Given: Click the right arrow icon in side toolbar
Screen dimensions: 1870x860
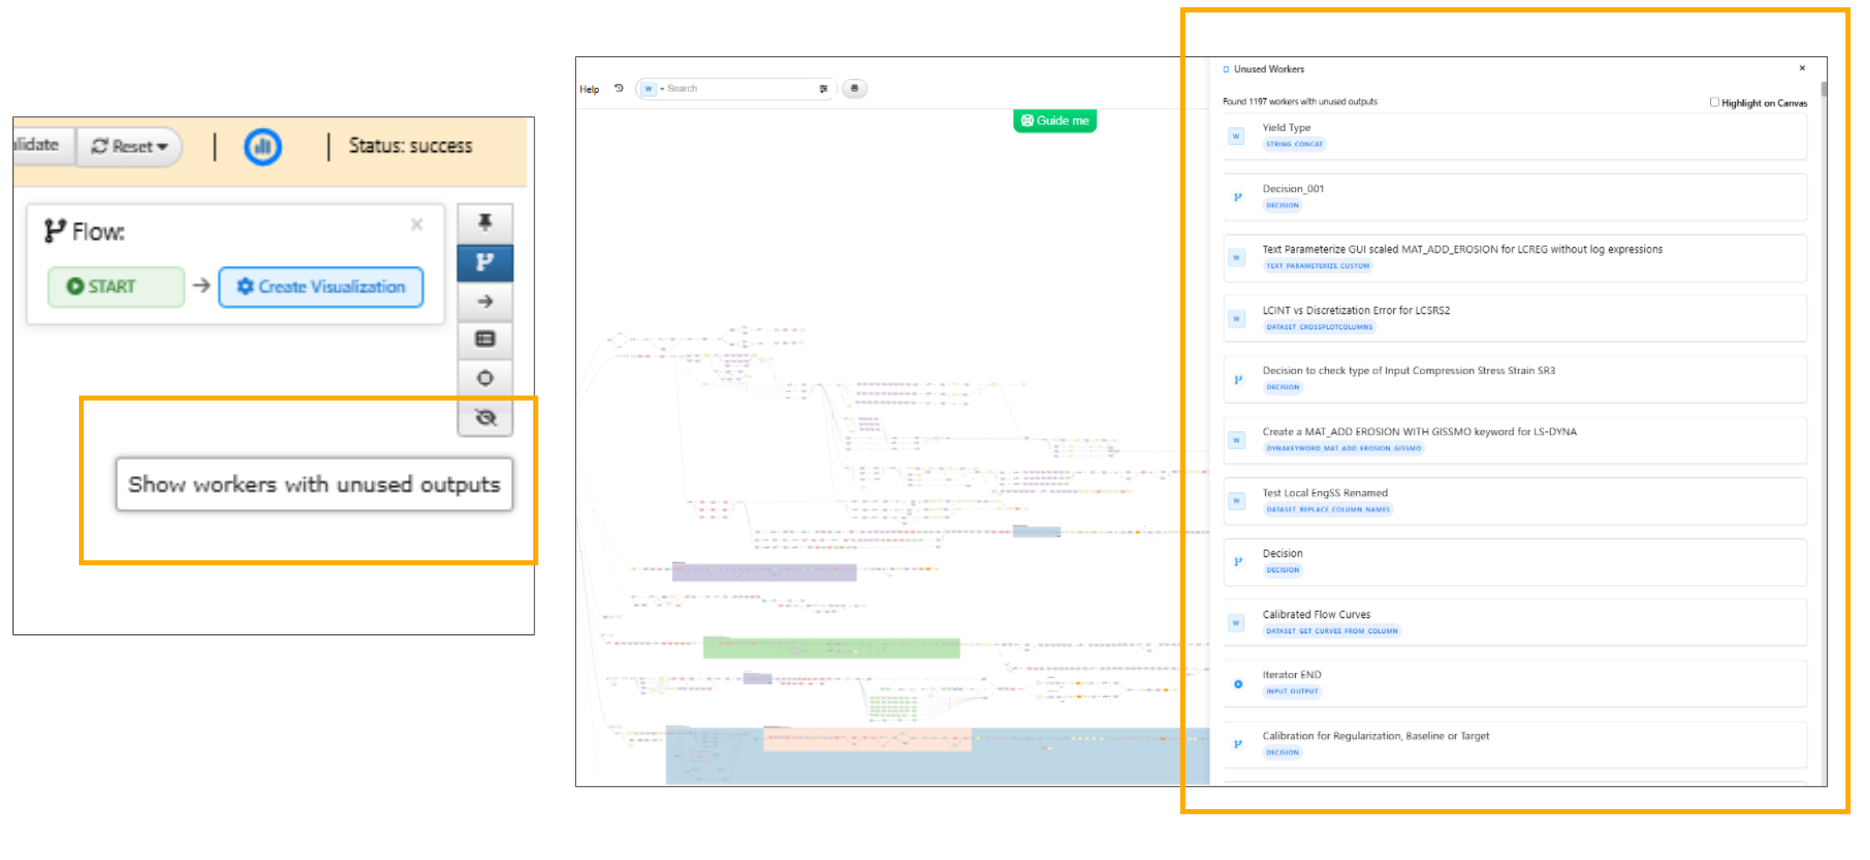Looking at the screenshot, I should 485,301.
